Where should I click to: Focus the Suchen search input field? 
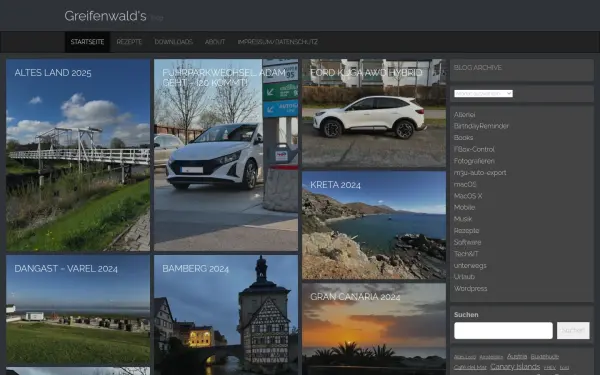(x=503, y=330)
